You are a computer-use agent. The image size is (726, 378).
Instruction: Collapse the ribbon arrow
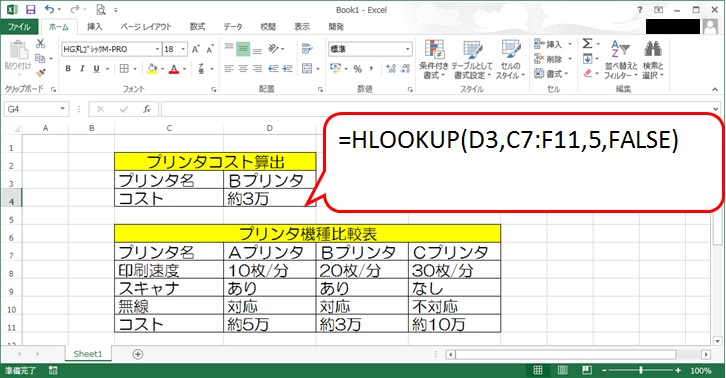click(x=715, y=89)
